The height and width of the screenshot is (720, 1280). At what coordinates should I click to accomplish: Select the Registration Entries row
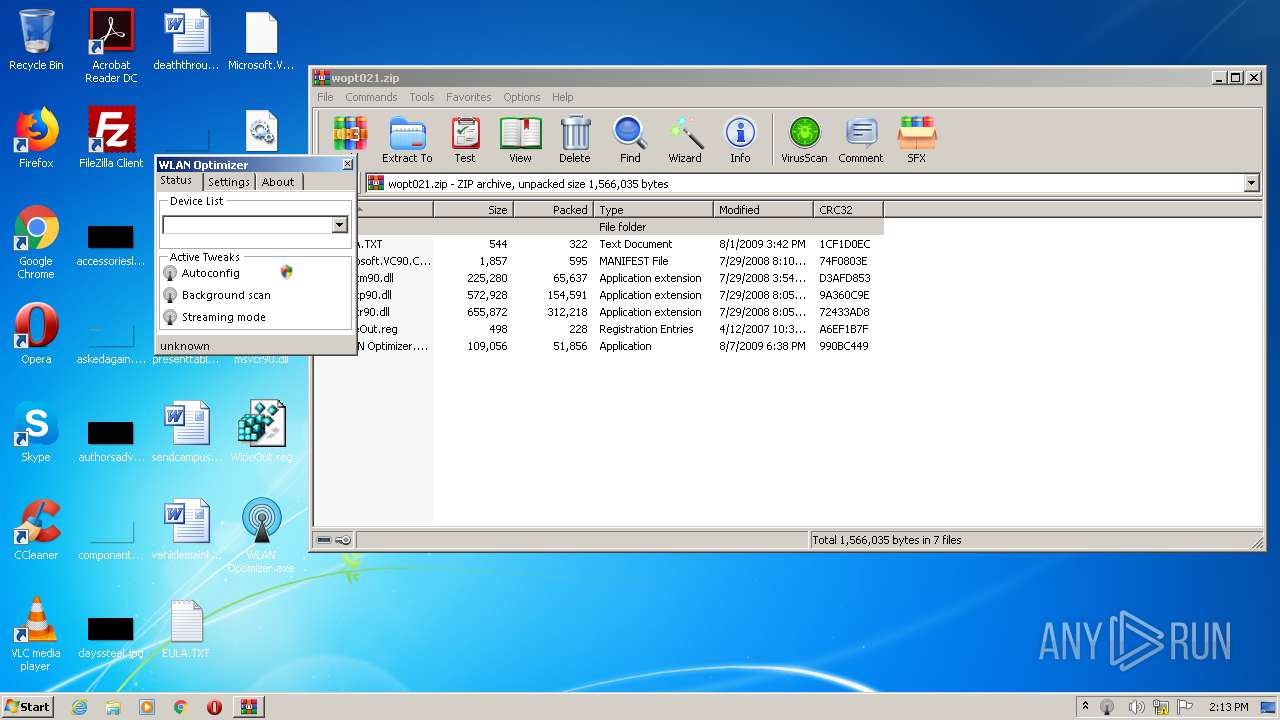coord(599,329)
